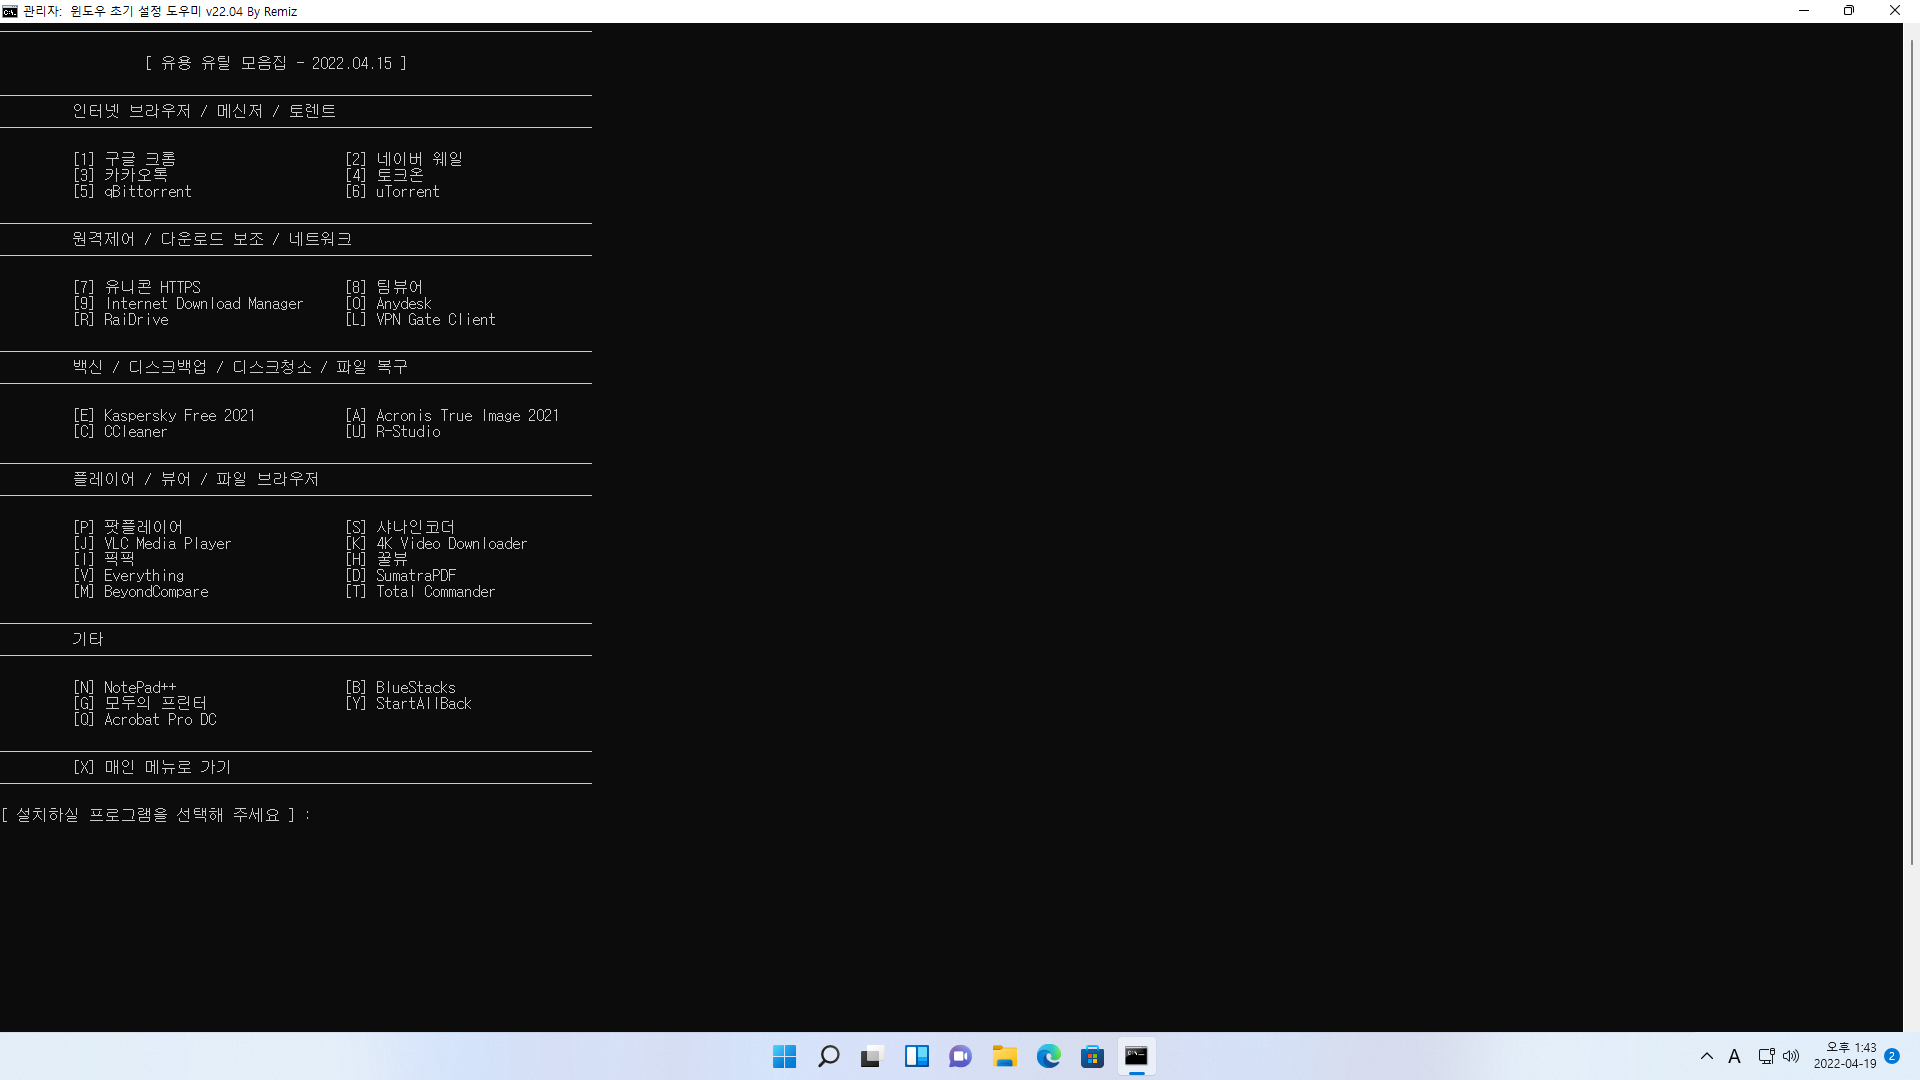Click the '[R] RaiDrive' entry
This screenshot has width=1920, height=1080.
[121, 320]
